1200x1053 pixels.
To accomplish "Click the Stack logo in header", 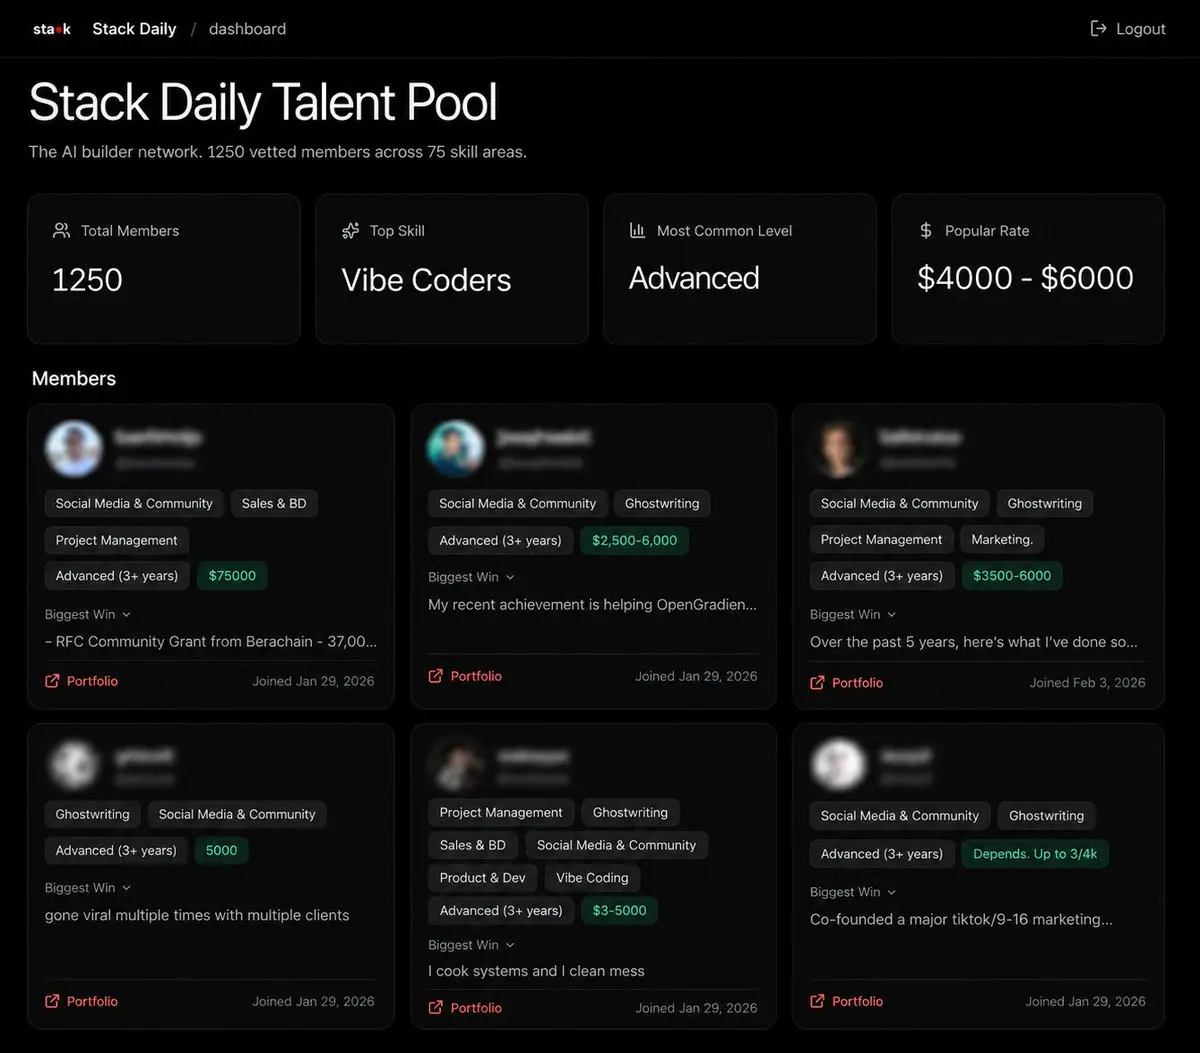I will [x=52, y=29].
